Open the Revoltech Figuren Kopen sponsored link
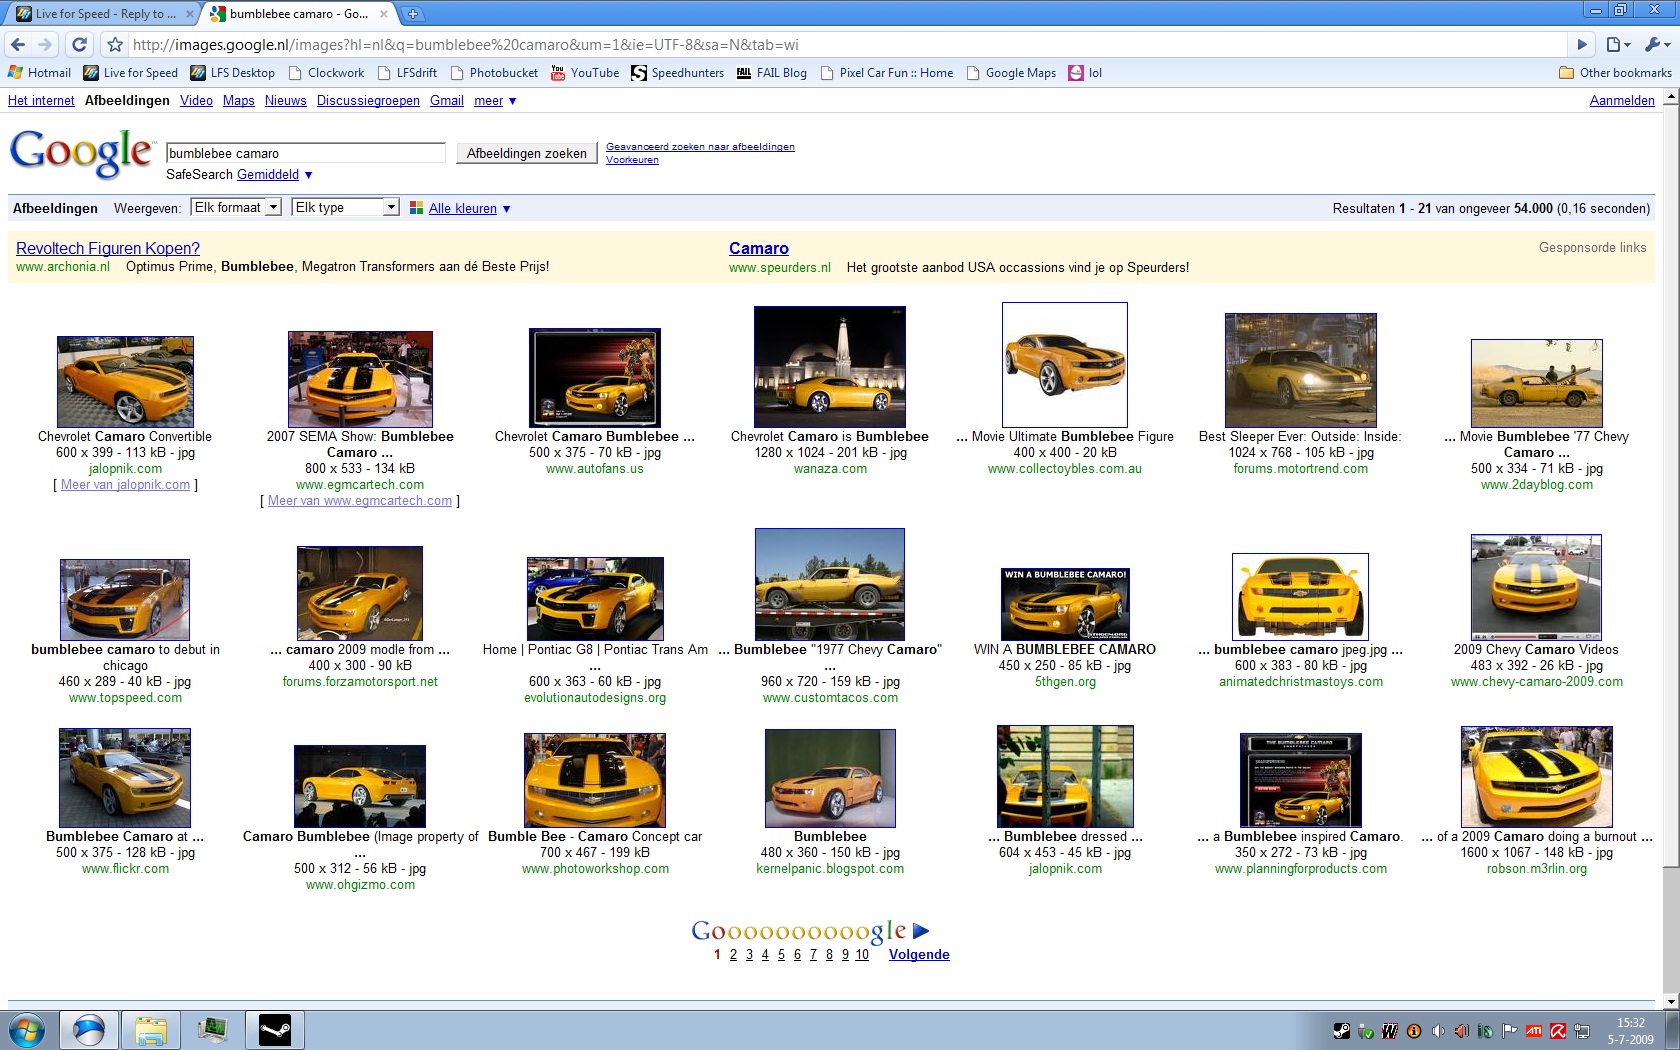 coord(108,249)
